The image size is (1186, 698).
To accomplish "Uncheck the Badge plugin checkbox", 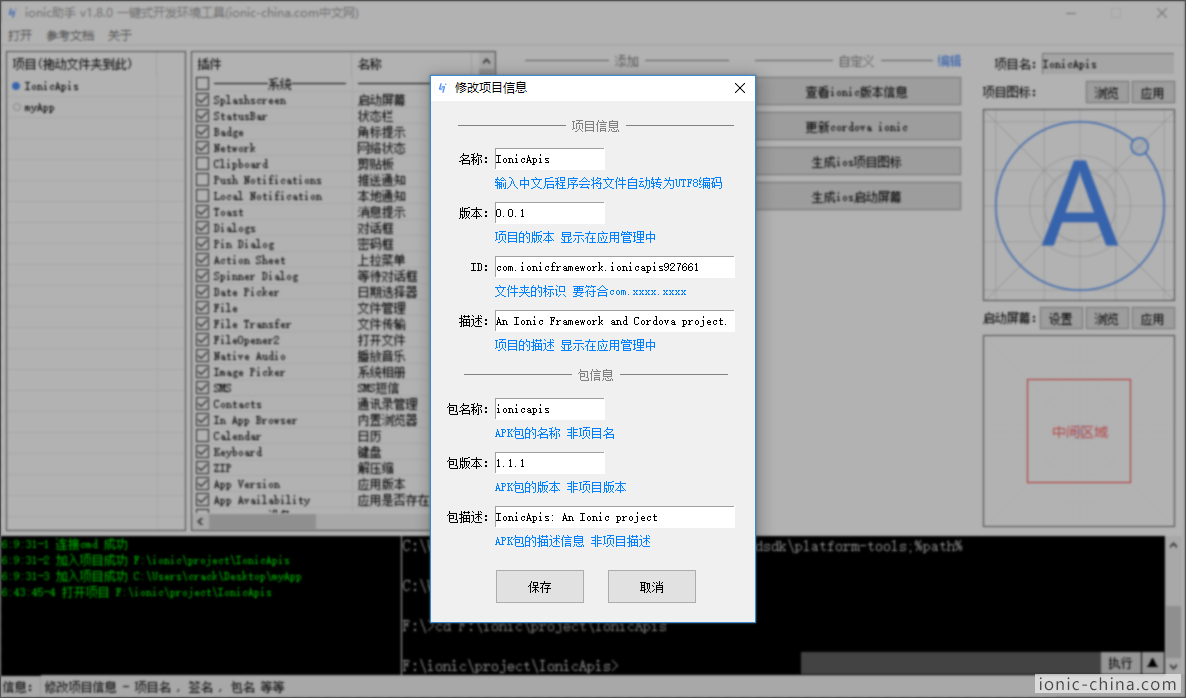I will point(203,132).
